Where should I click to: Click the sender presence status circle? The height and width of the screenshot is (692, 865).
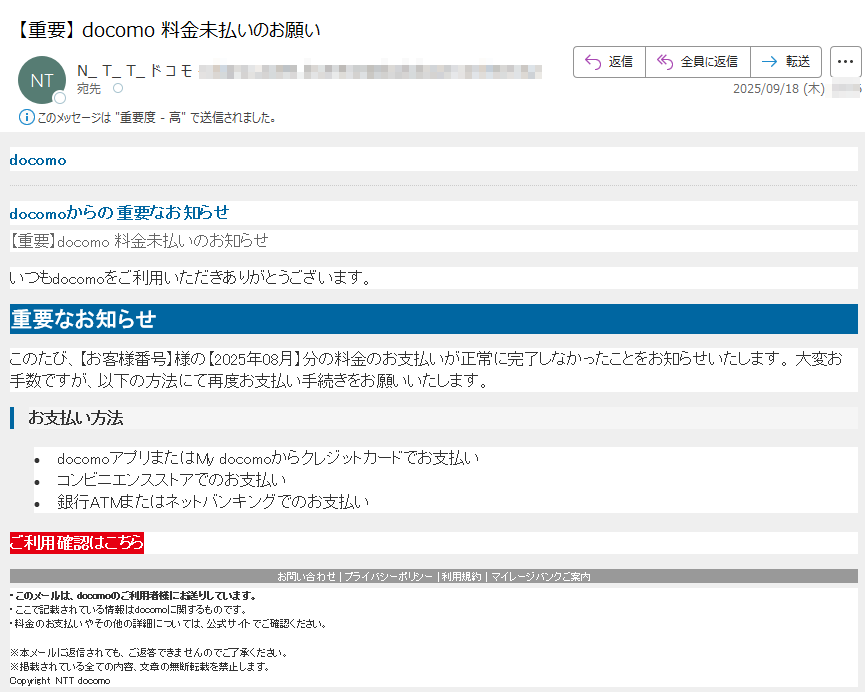[60, 98]
